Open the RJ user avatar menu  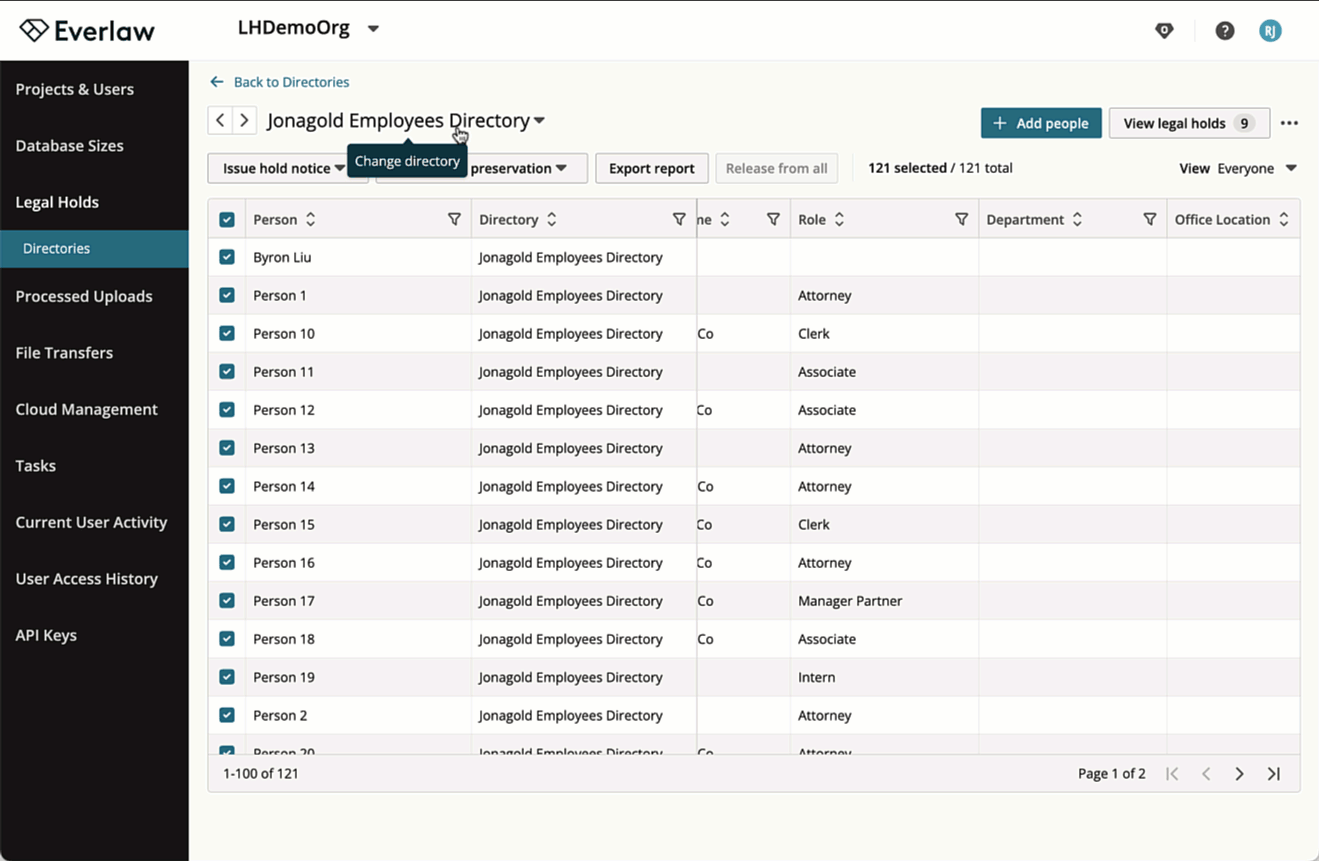(x=1270, y=31)
